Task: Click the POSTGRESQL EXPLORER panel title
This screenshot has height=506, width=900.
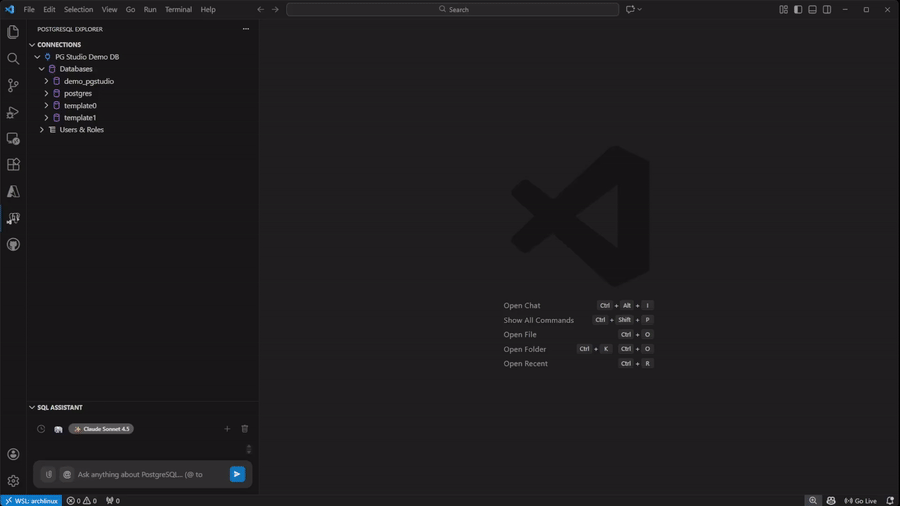Action: tap(70, 29)
